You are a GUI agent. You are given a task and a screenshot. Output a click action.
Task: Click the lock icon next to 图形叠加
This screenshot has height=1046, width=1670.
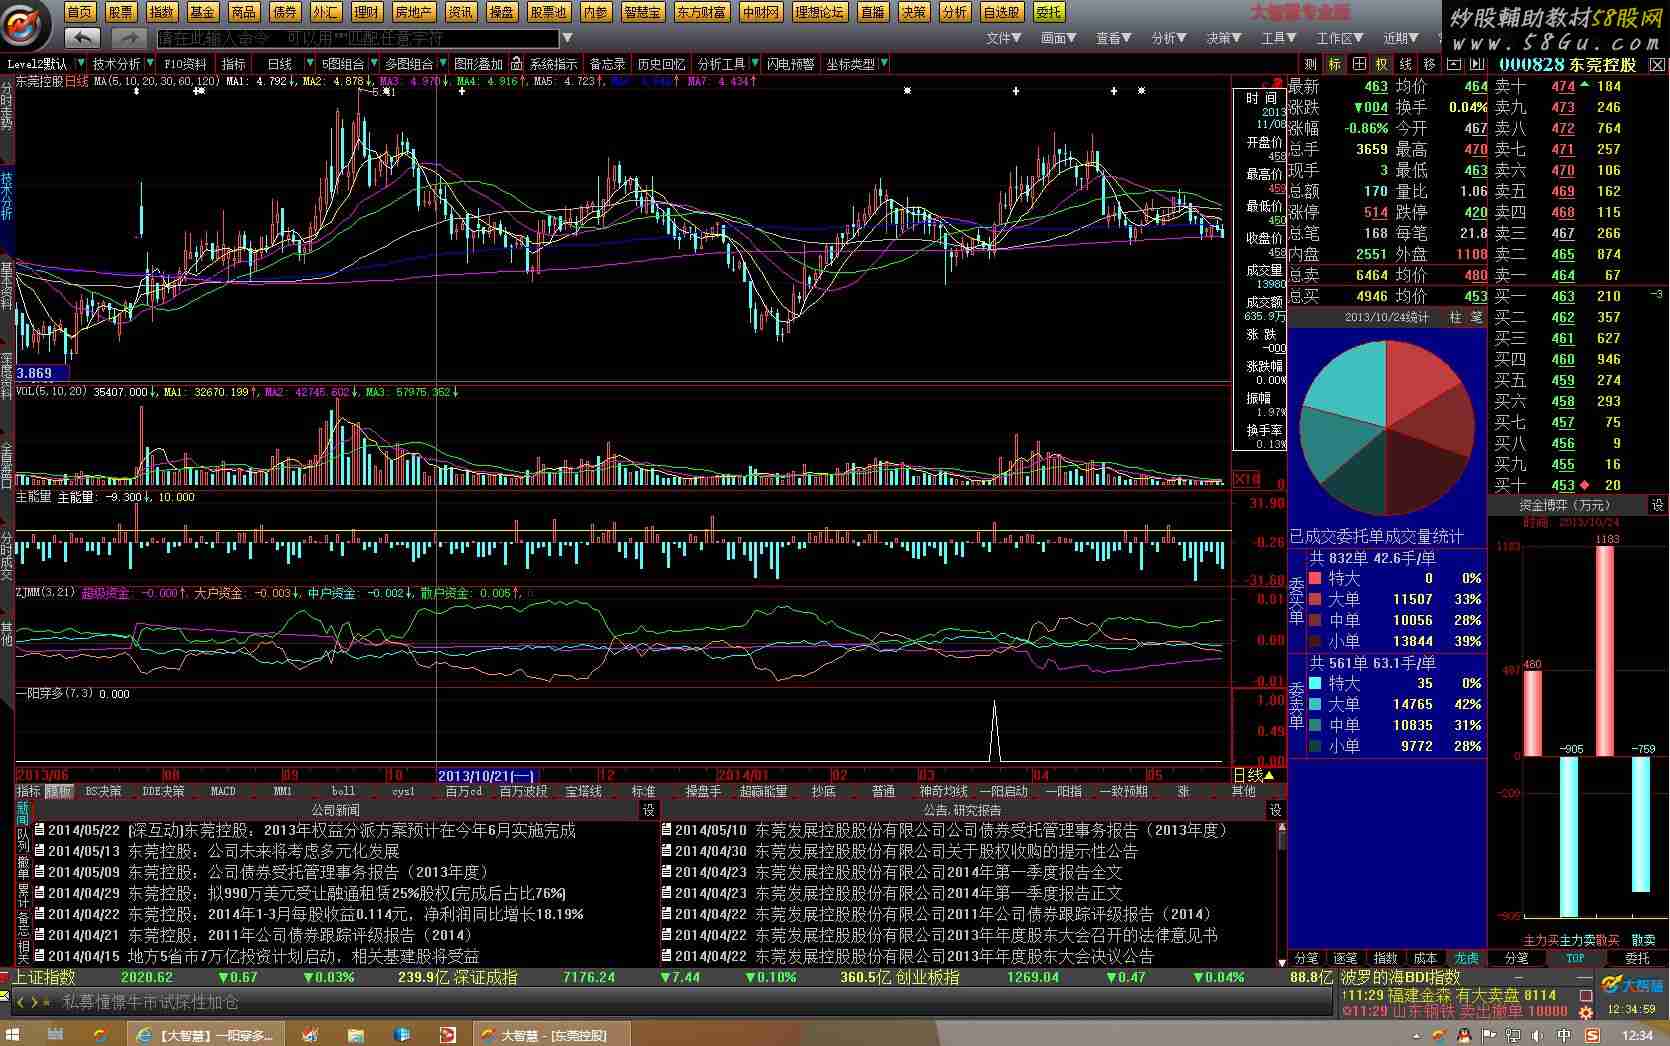click(x=517, y=64)
